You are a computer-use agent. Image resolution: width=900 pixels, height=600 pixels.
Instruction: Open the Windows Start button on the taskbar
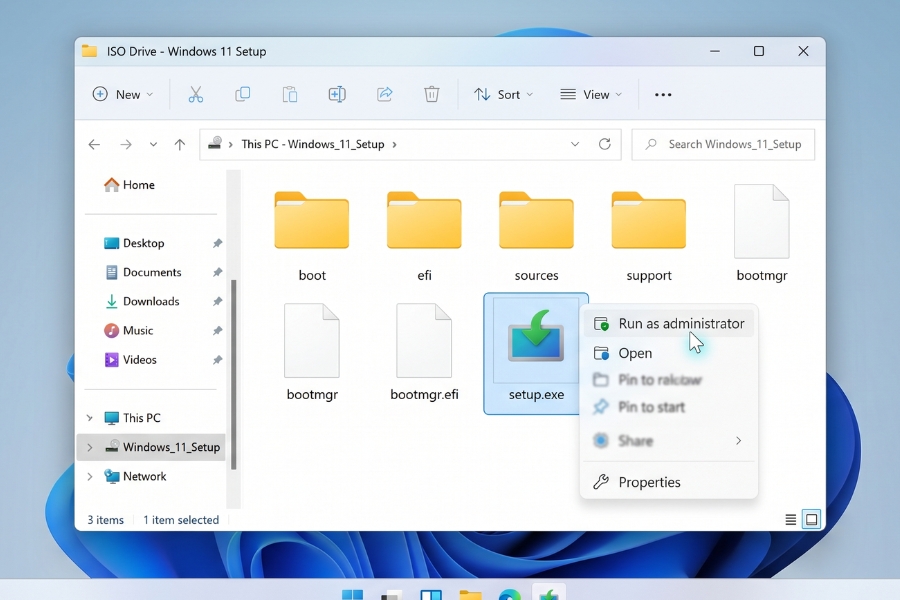352,595
